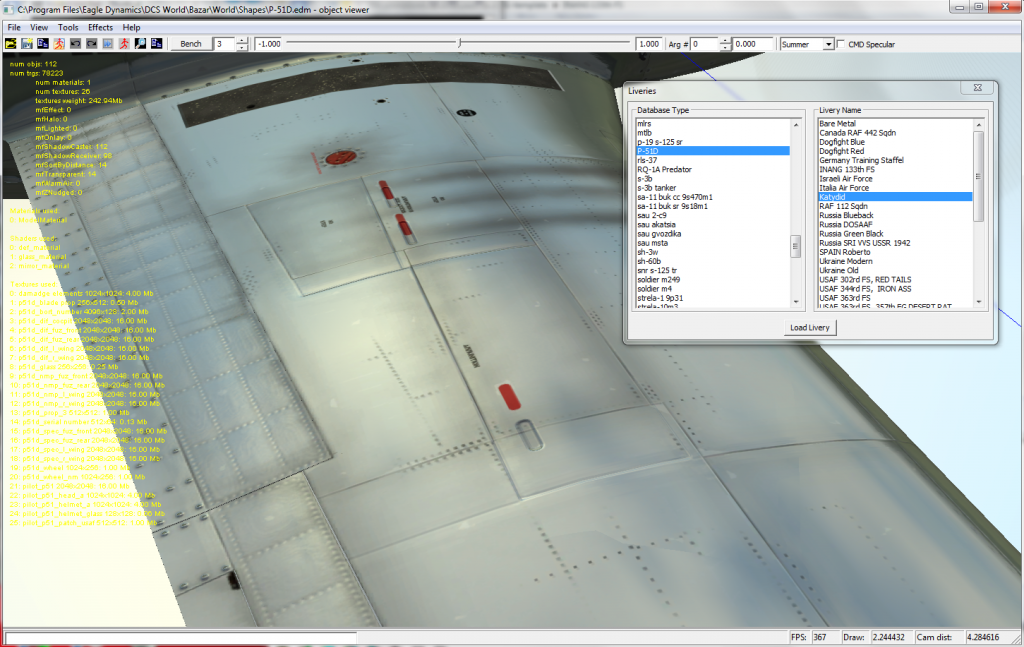This screenshot has height=647, width=1024.
Task: Click the second toolbar icon beside the folder
Action: pyautogui.click(x=27, y=44)
